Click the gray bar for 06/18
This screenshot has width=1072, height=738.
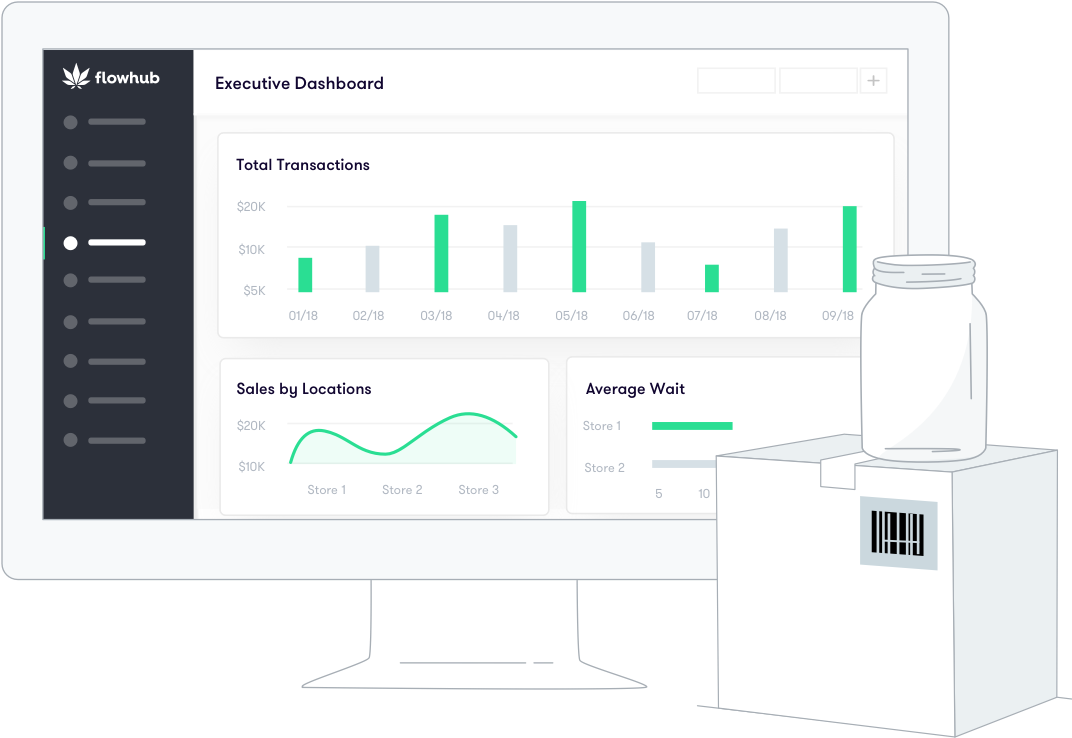648,267
